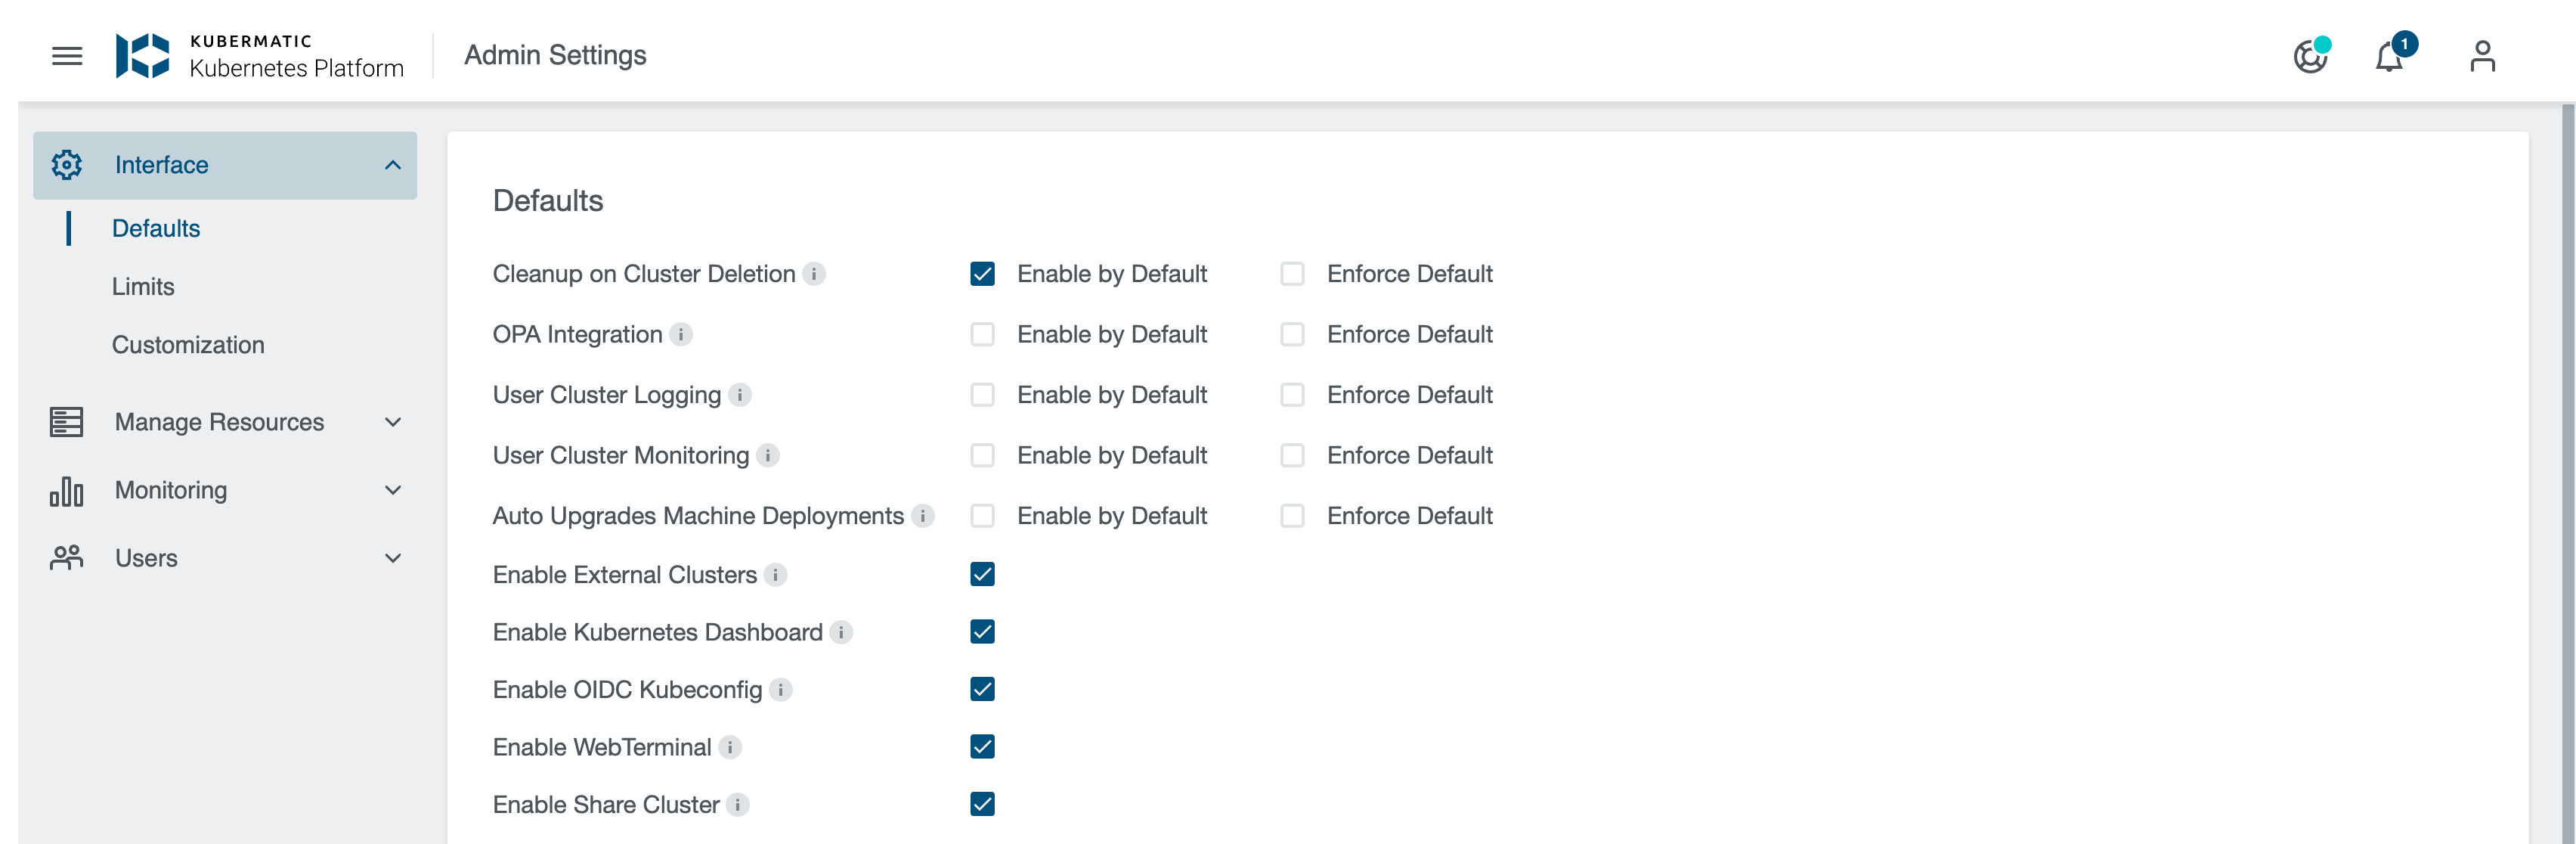The width and height of the screenshot is (2576, 844).
Task: Click the Manage Resources panel icon
Action: tap(66, 421)
